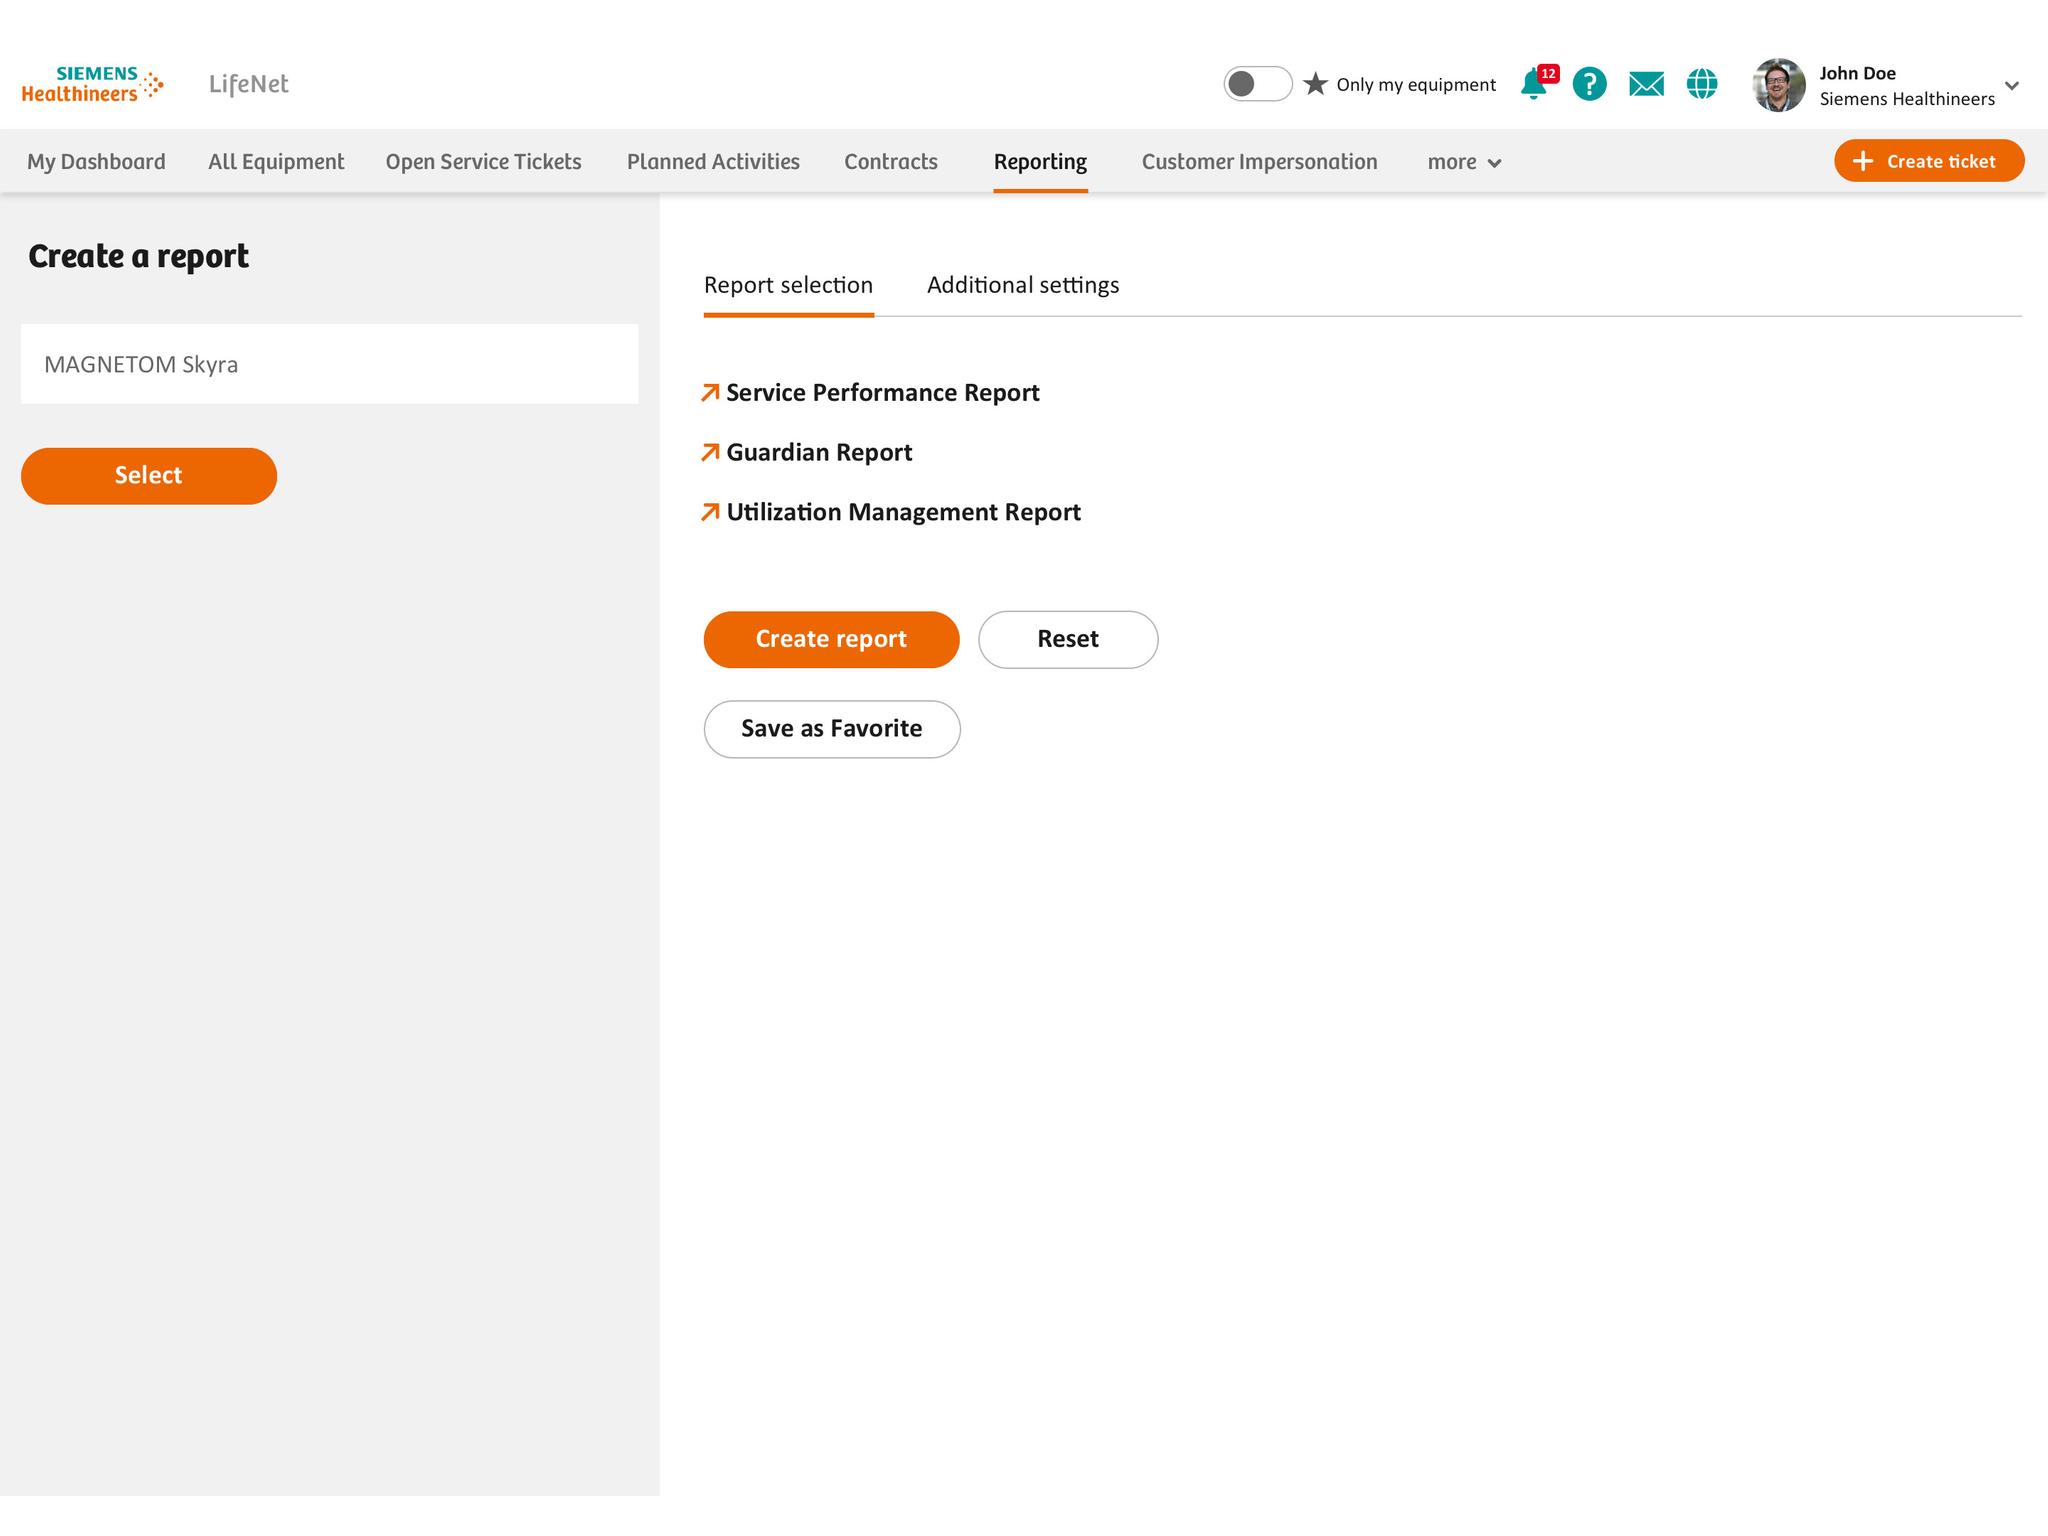Click John Doe's profile picture
Screen dimensions: 2048x1536
(x=1779, y=85)
